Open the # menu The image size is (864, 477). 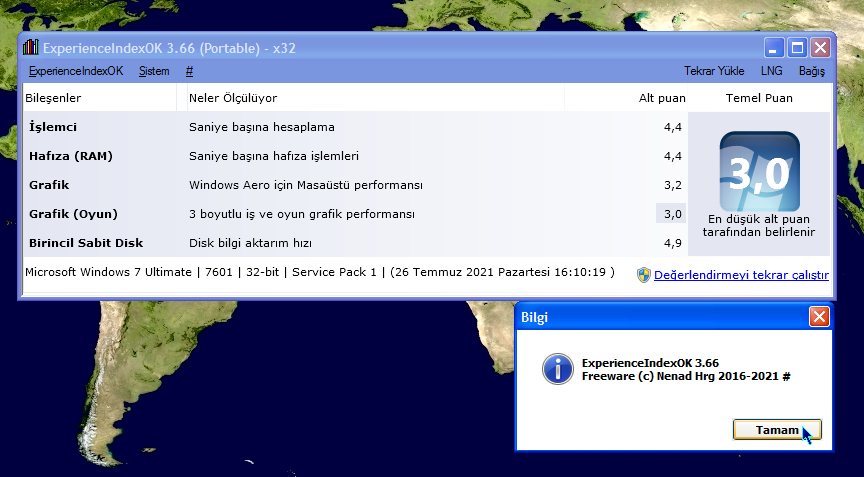[x=189, y=71]
